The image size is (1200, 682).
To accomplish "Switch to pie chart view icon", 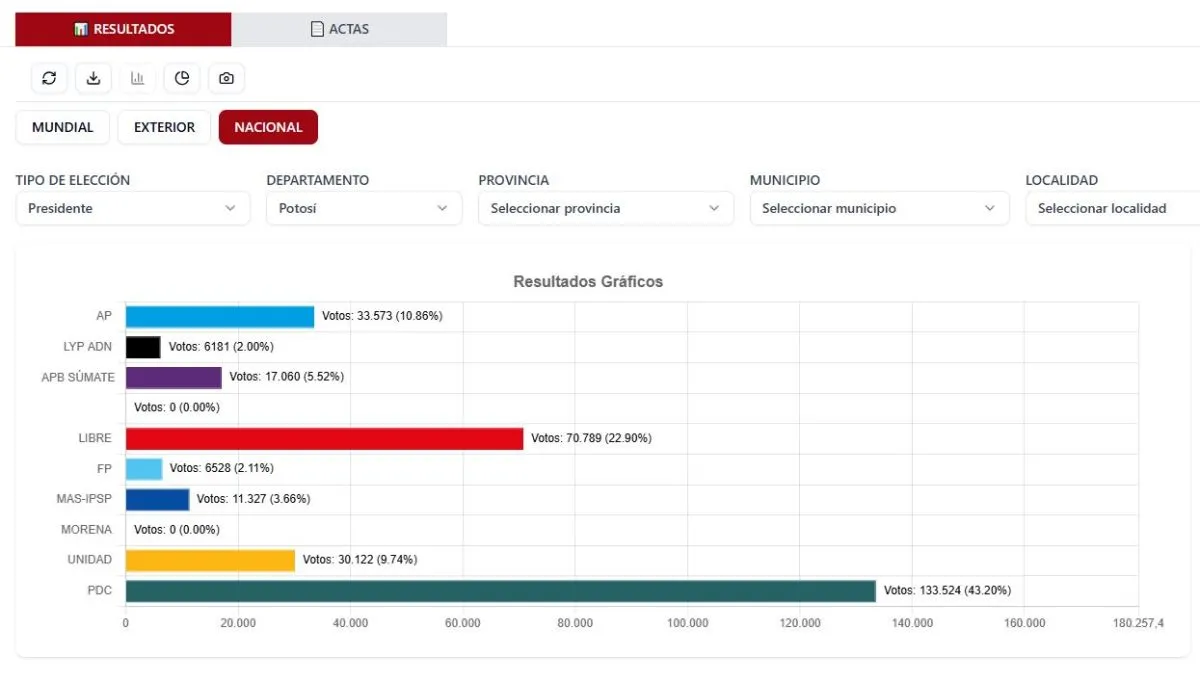I will point(182,78).
